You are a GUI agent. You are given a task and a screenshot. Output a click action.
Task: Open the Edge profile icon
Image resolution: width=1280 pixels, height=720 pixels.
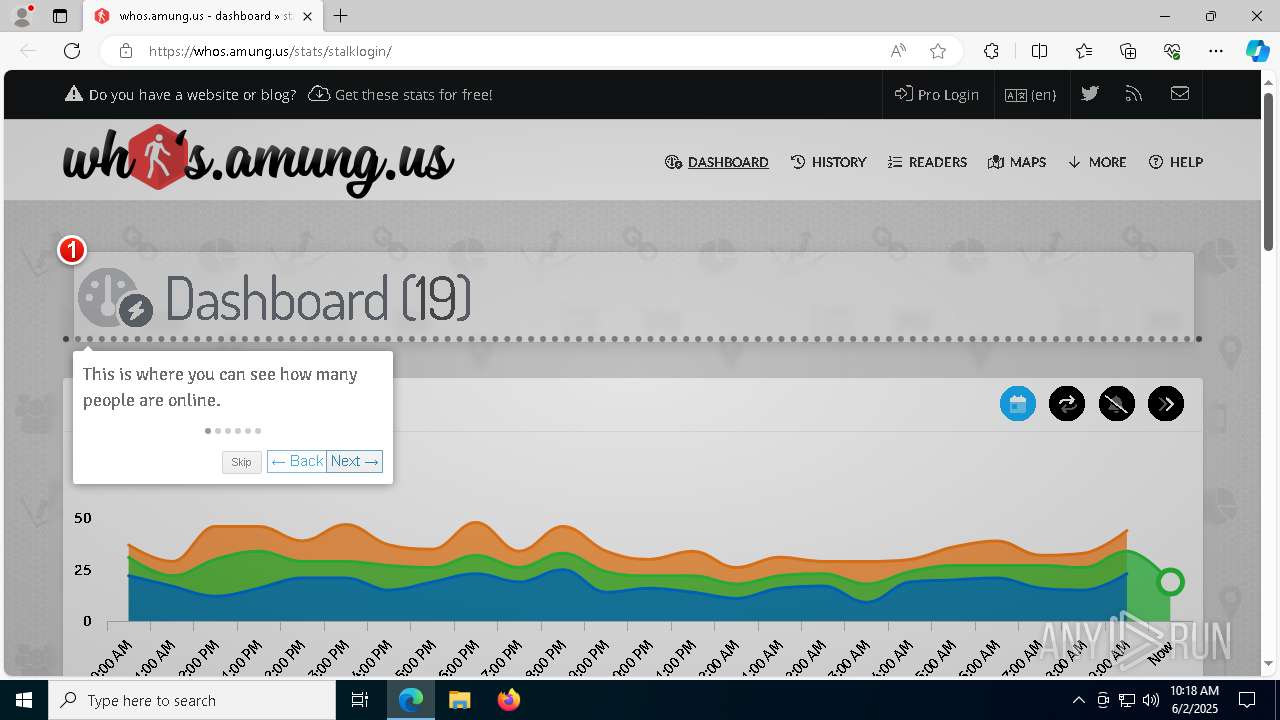pyautogui.click(x=21, y=16)
